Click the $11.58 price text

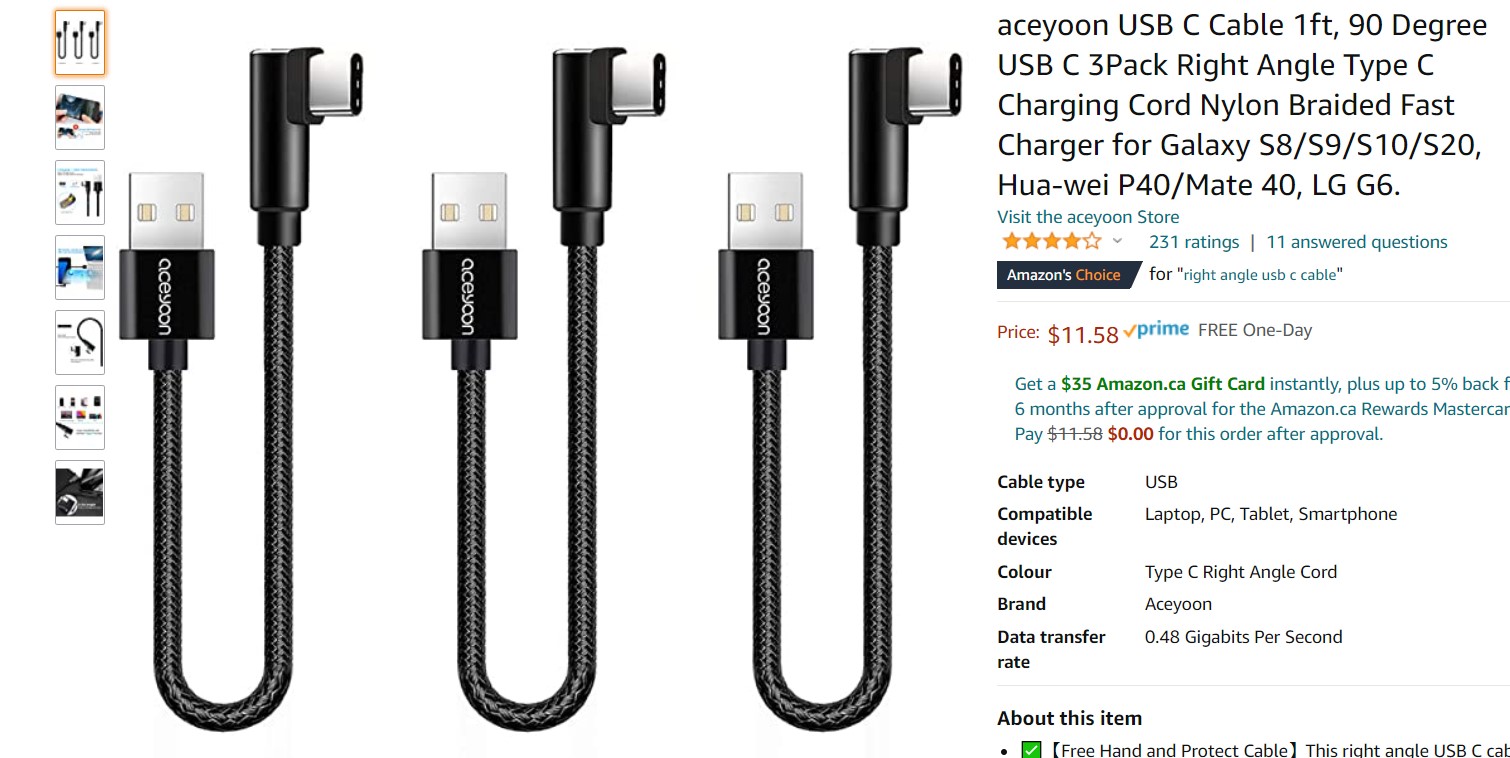(x=1083, y=334)
